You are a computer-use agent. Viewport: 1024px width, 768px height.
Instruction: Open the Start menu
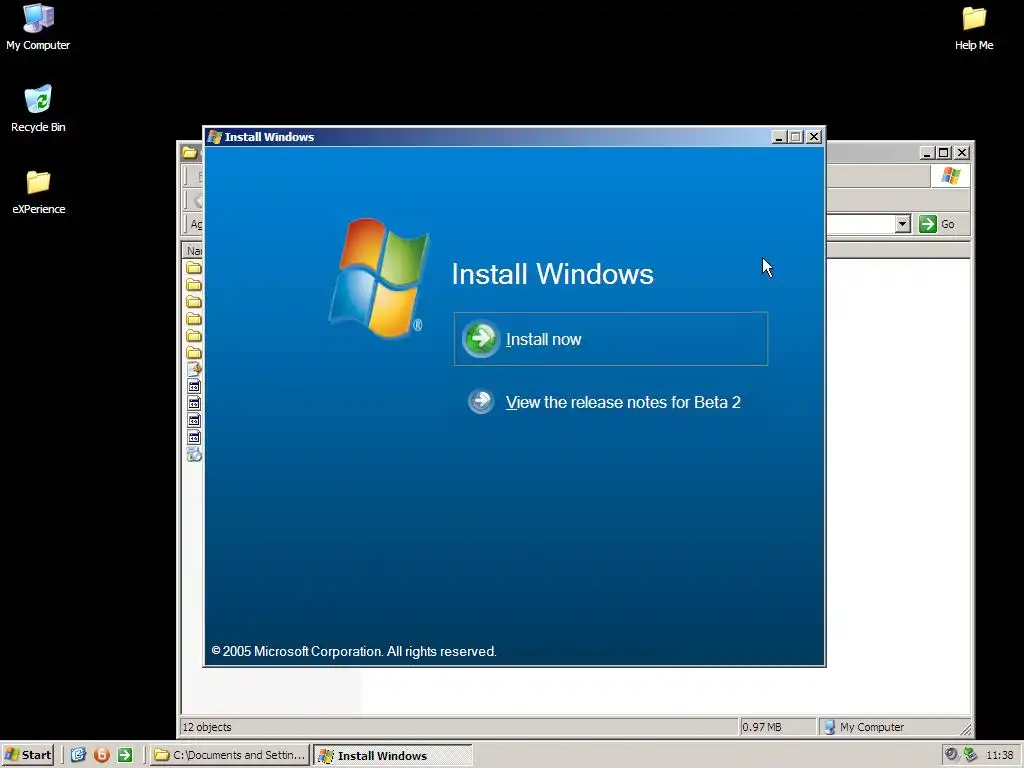pos(27,755)
